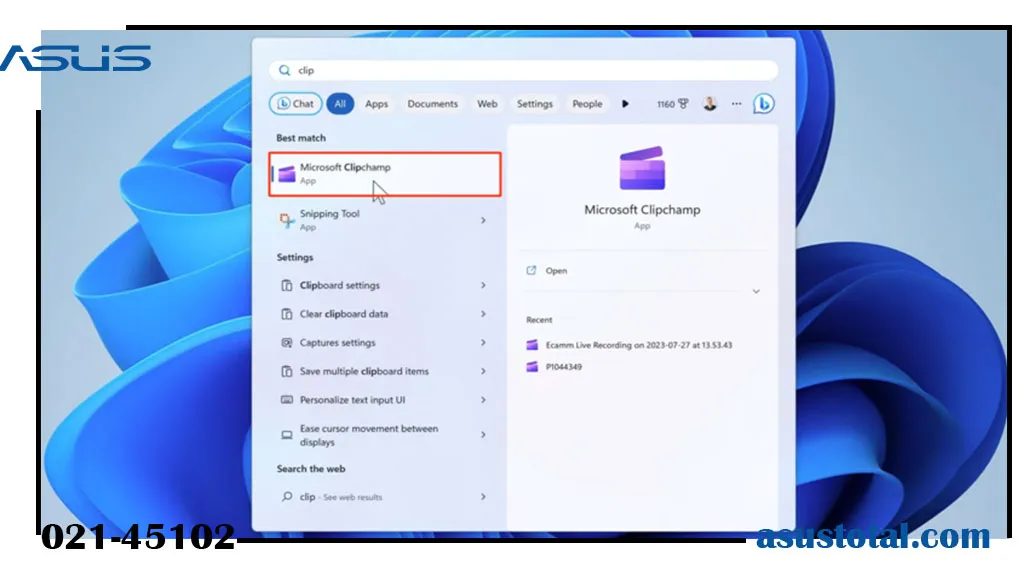The image size is (1024, 575).
Task: Expand the Clipboard settings chevron
Action: 483,285
